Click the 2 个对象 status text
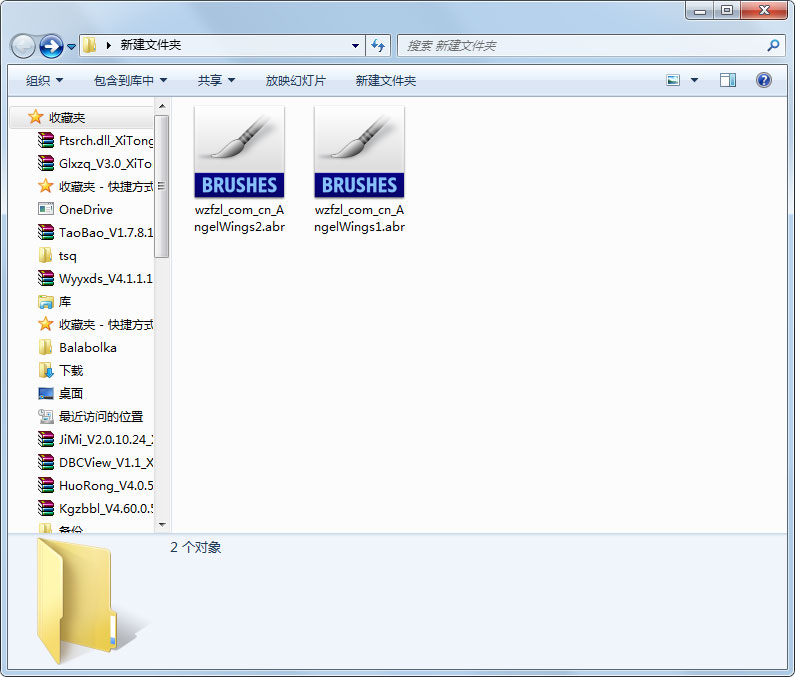 coord(196,547)
